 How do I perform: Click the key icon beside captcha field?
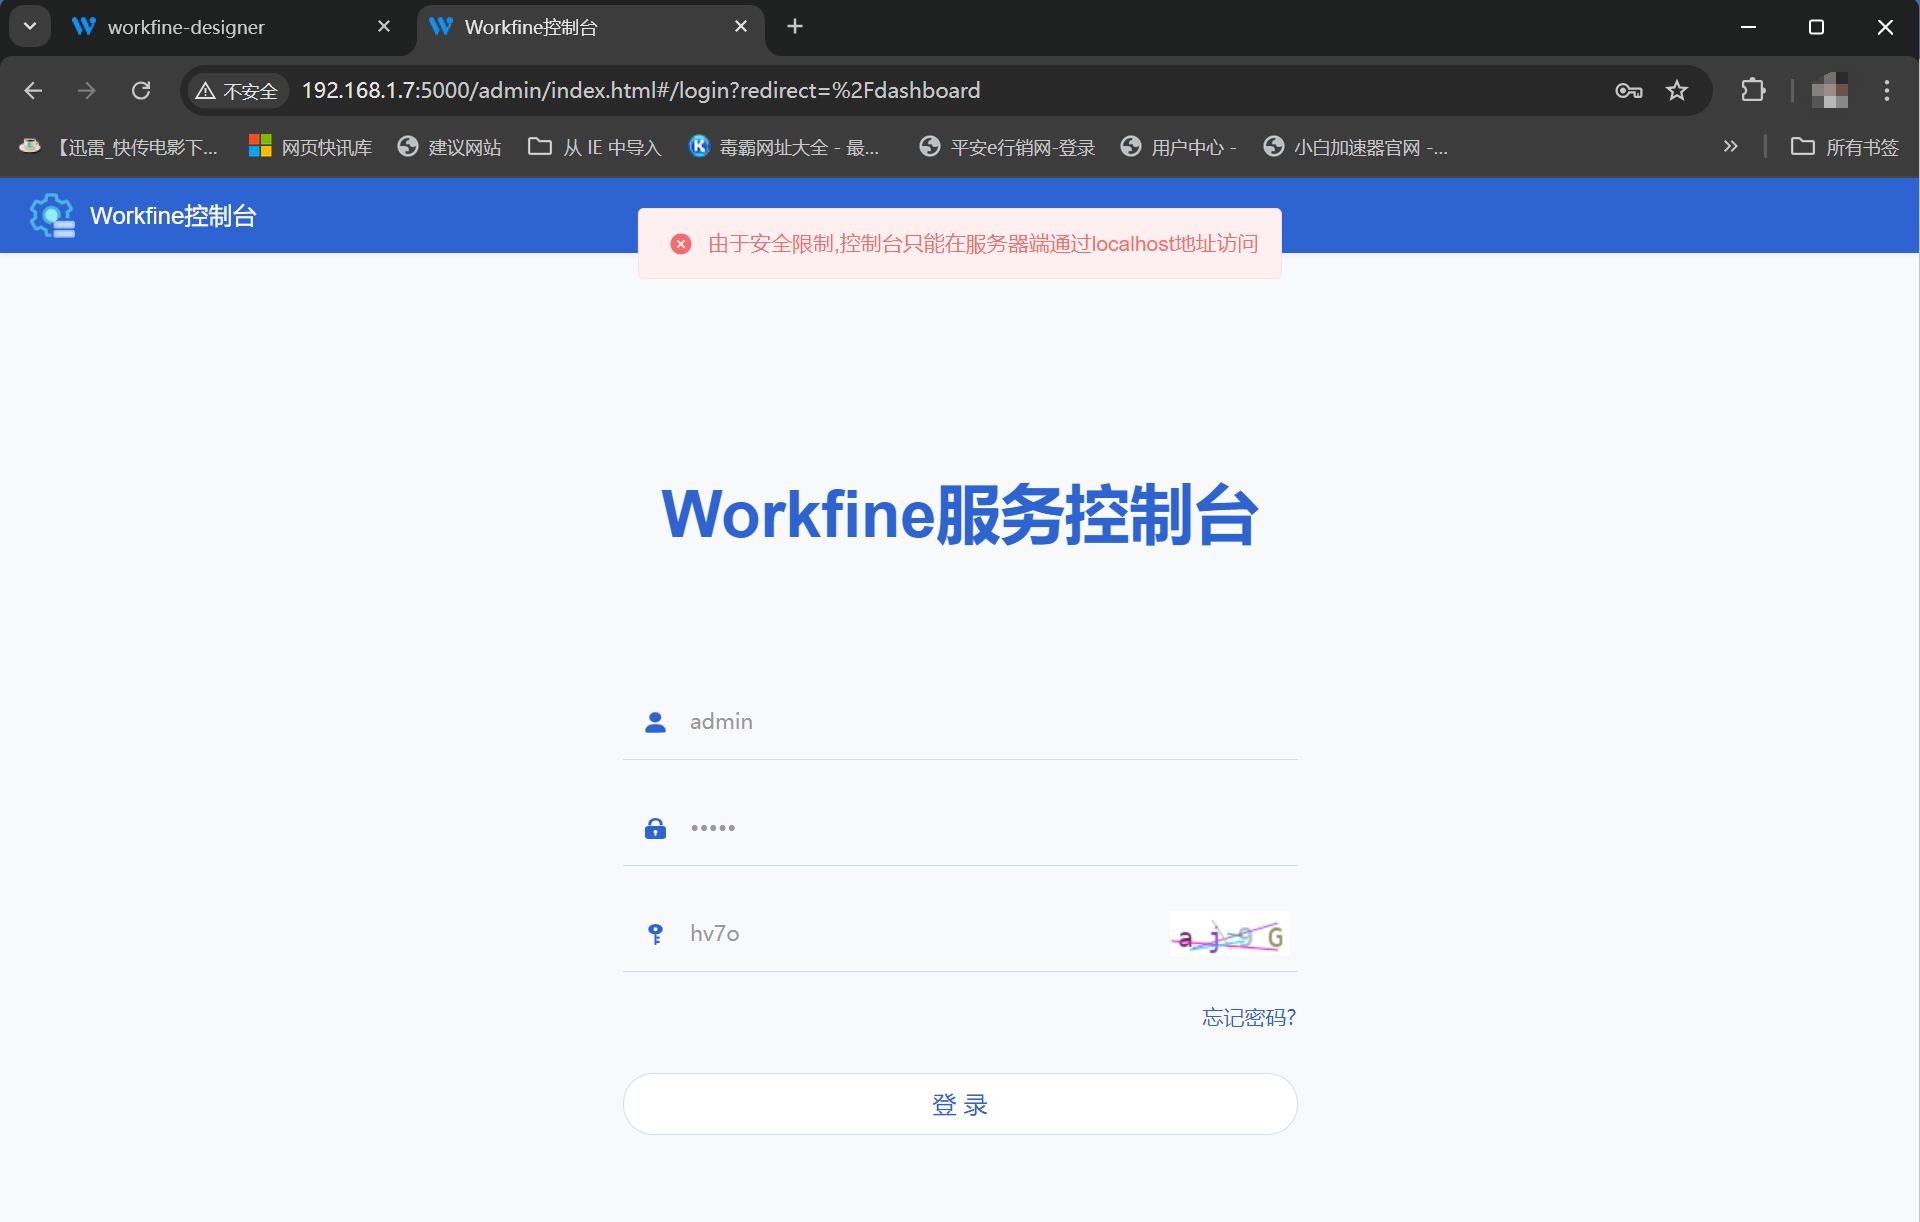pos(655,934)
